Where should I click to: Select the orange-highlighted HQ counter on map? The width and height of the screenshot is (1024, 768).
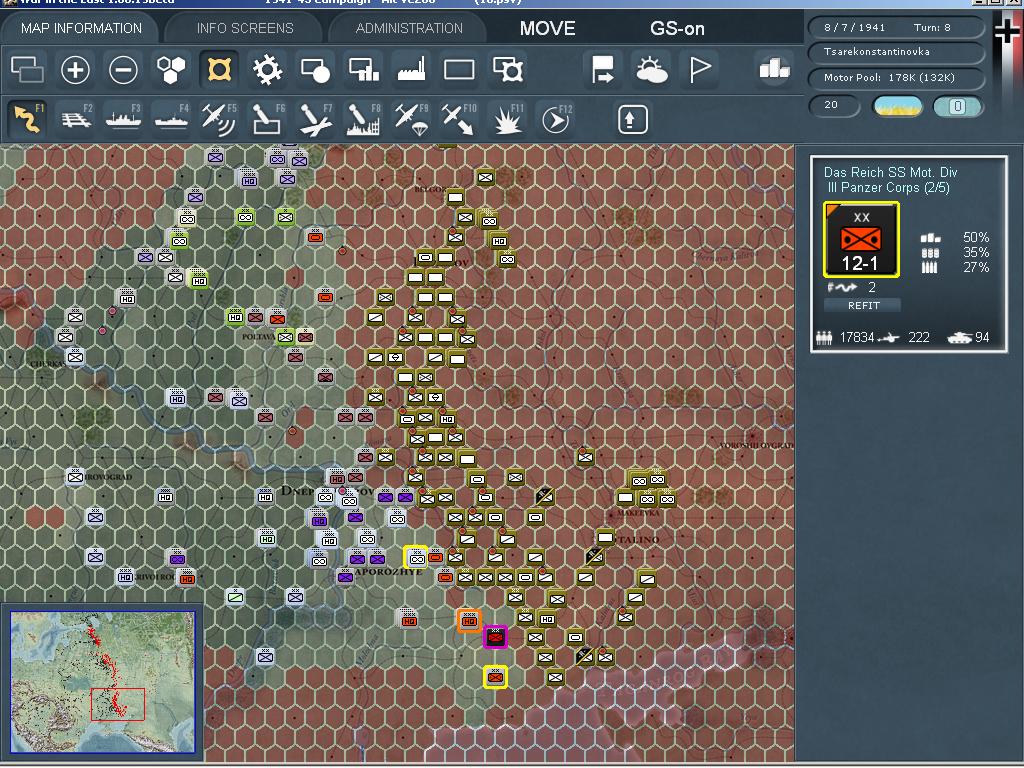tap(469, 621)
